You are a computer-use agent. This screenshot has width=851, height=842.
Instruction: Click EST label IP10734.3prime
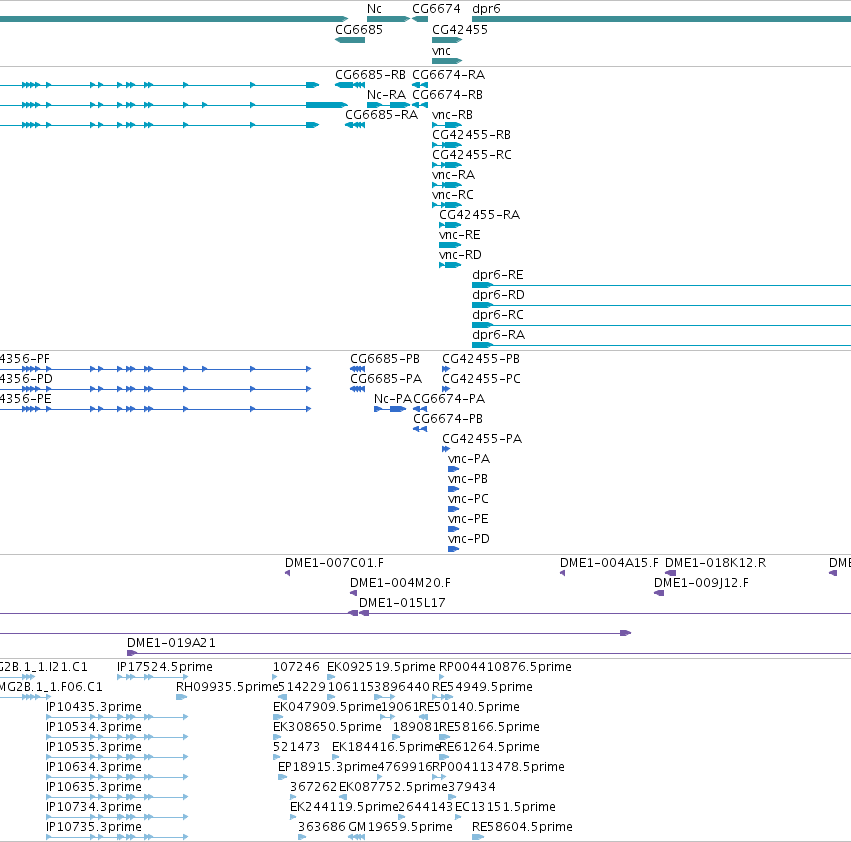pos(94,807)
